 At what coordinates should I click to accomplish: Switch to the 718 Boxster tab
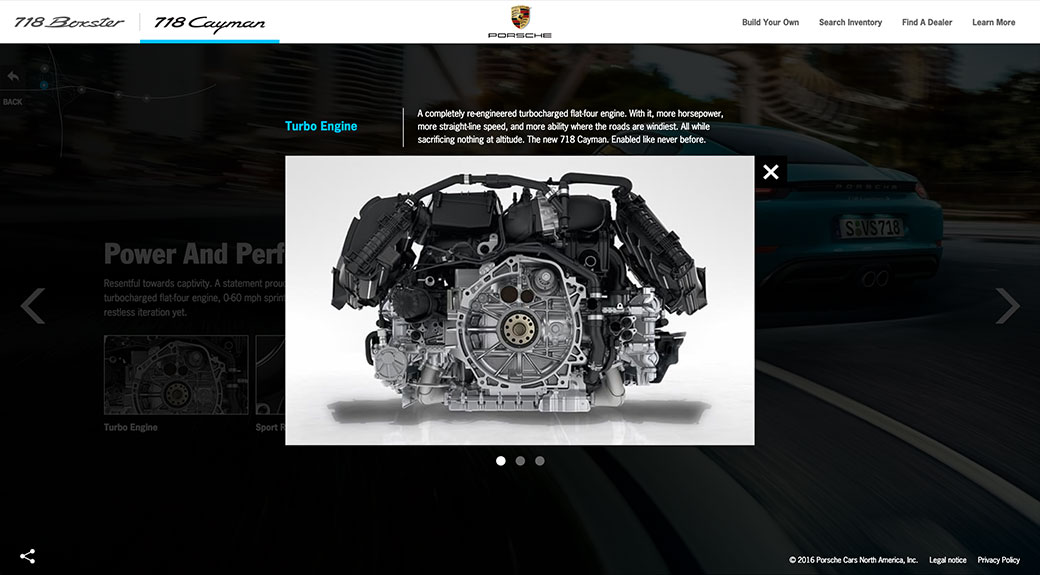pos(69,22)
